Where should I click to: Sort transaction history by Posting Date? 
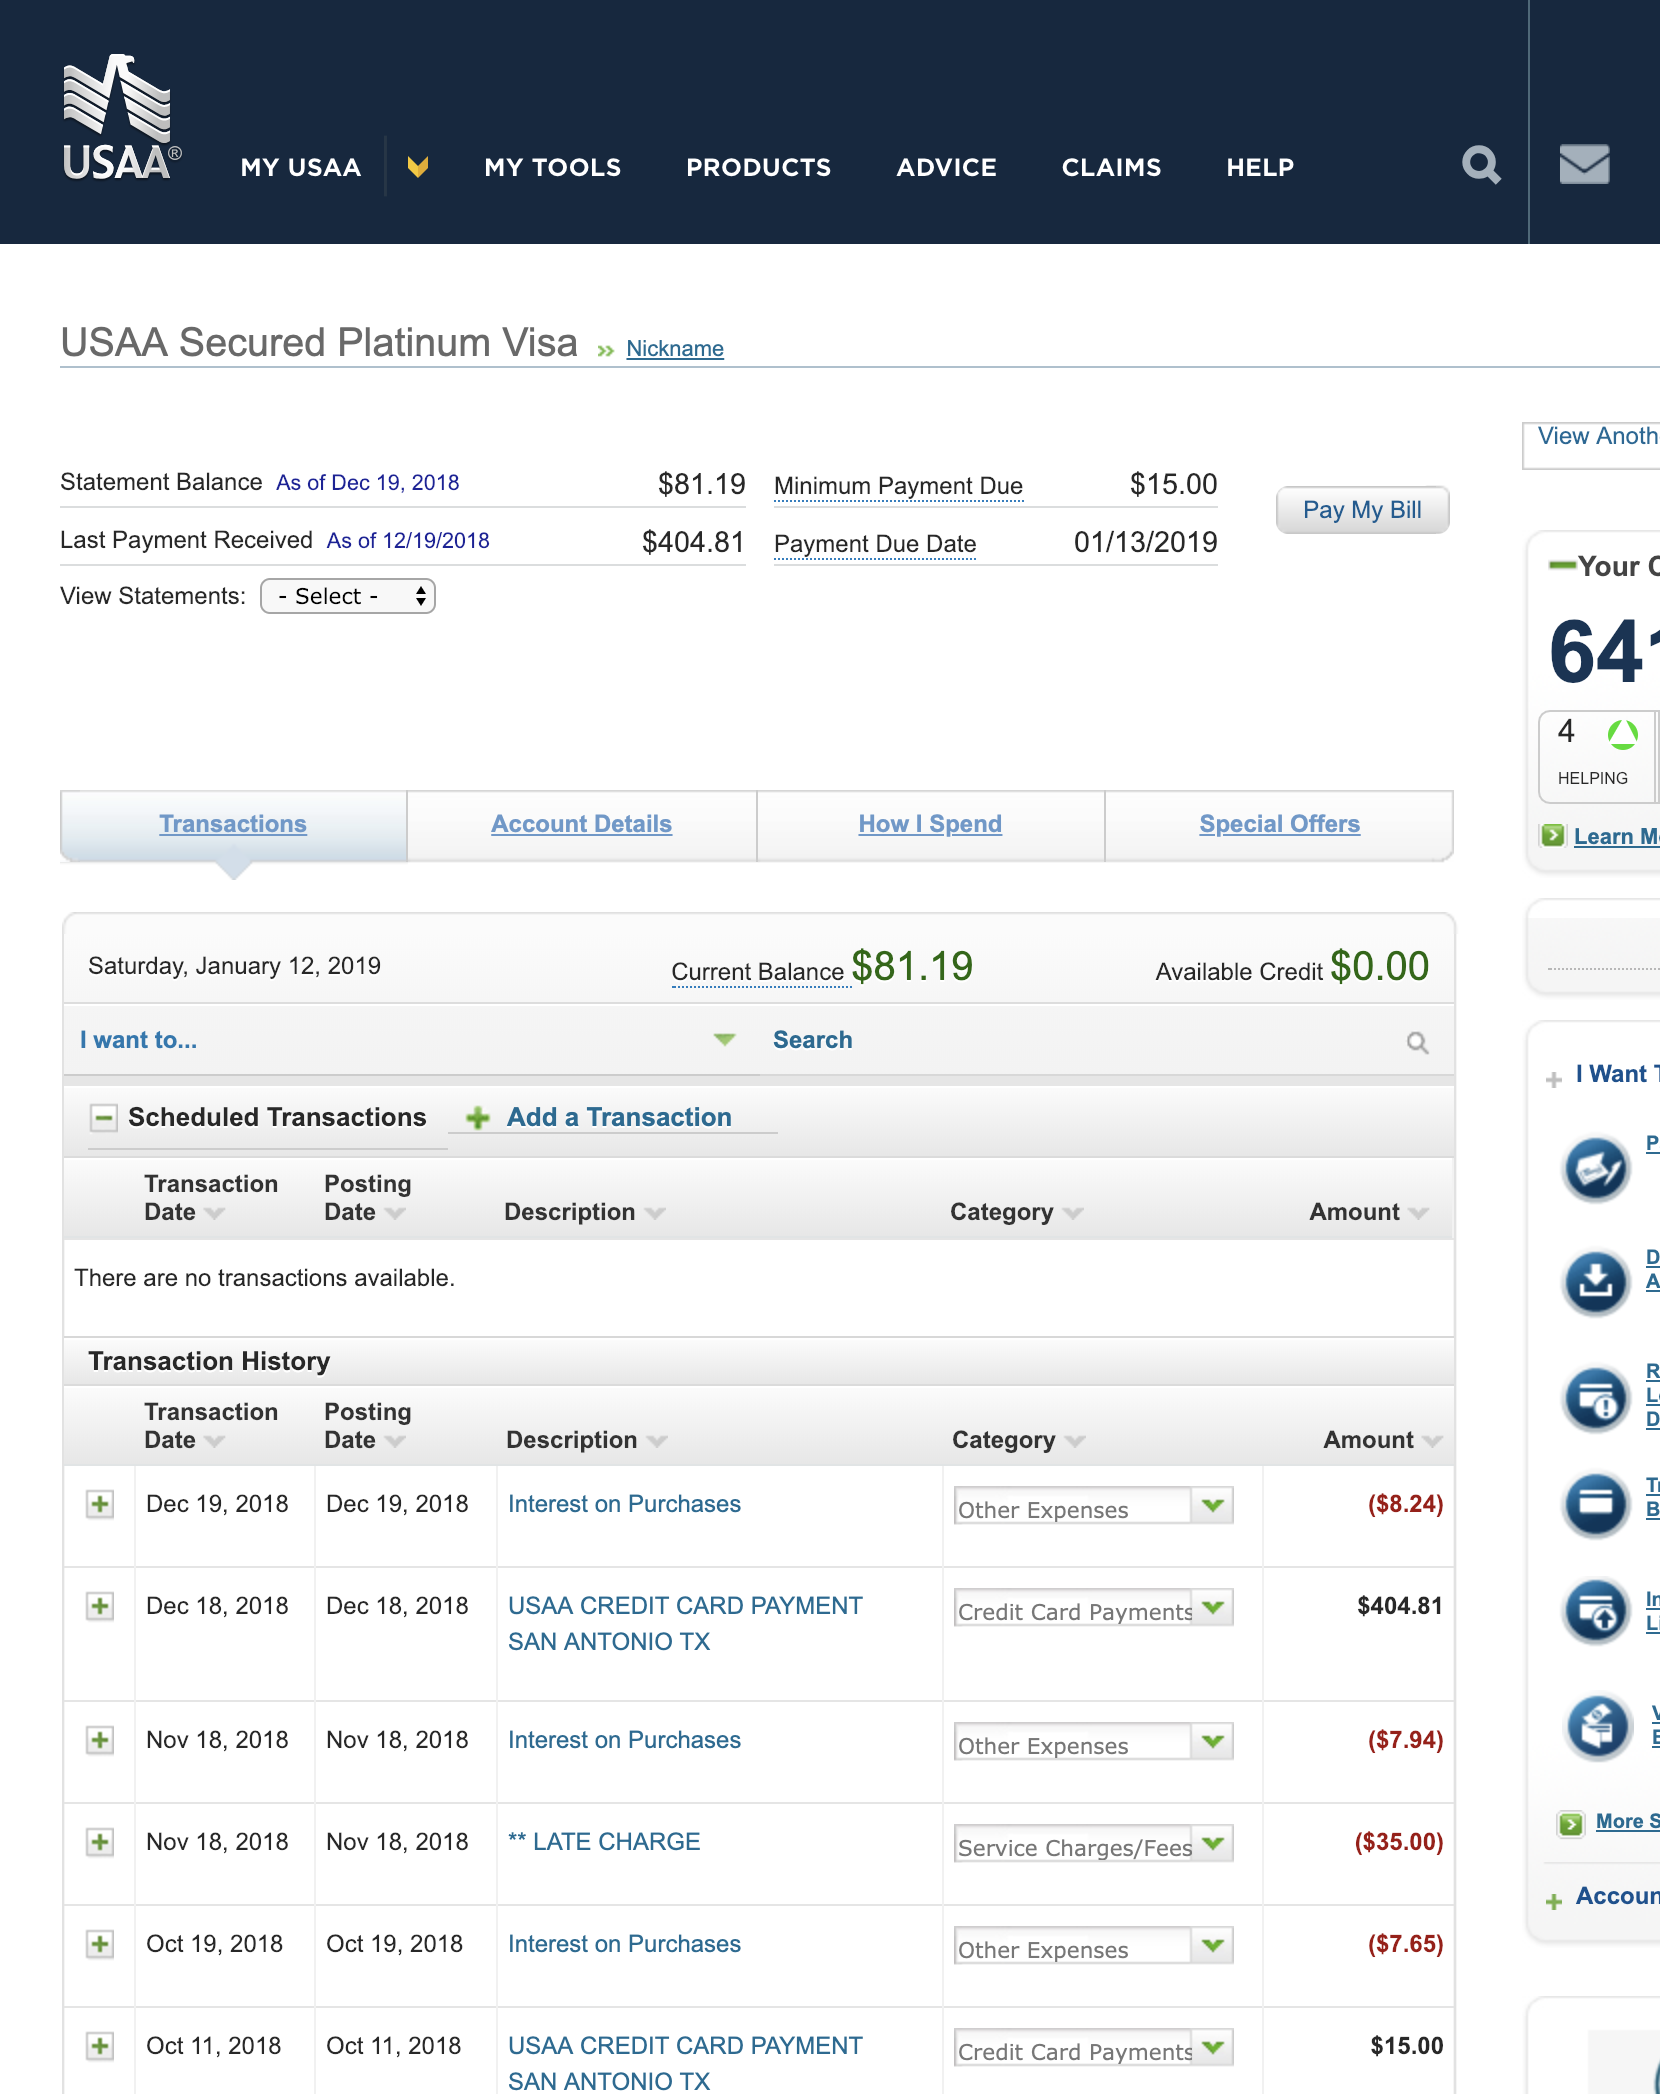pyautogui.click(x=368, y=1426)
